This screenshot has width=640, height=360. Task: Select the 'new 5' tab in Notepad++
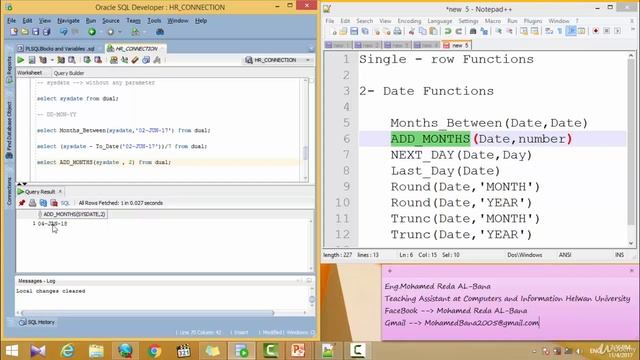point(456,45)
